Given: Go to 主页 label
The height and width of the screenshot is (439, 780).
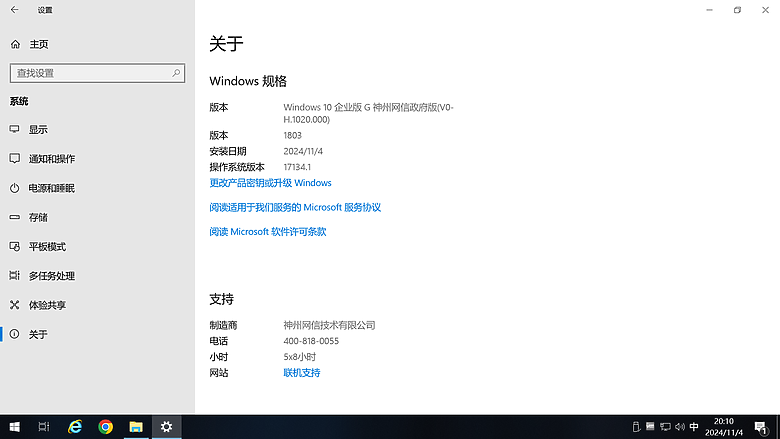Looking at the screenshot, I should pyautogui.click(x=39, y=44).
